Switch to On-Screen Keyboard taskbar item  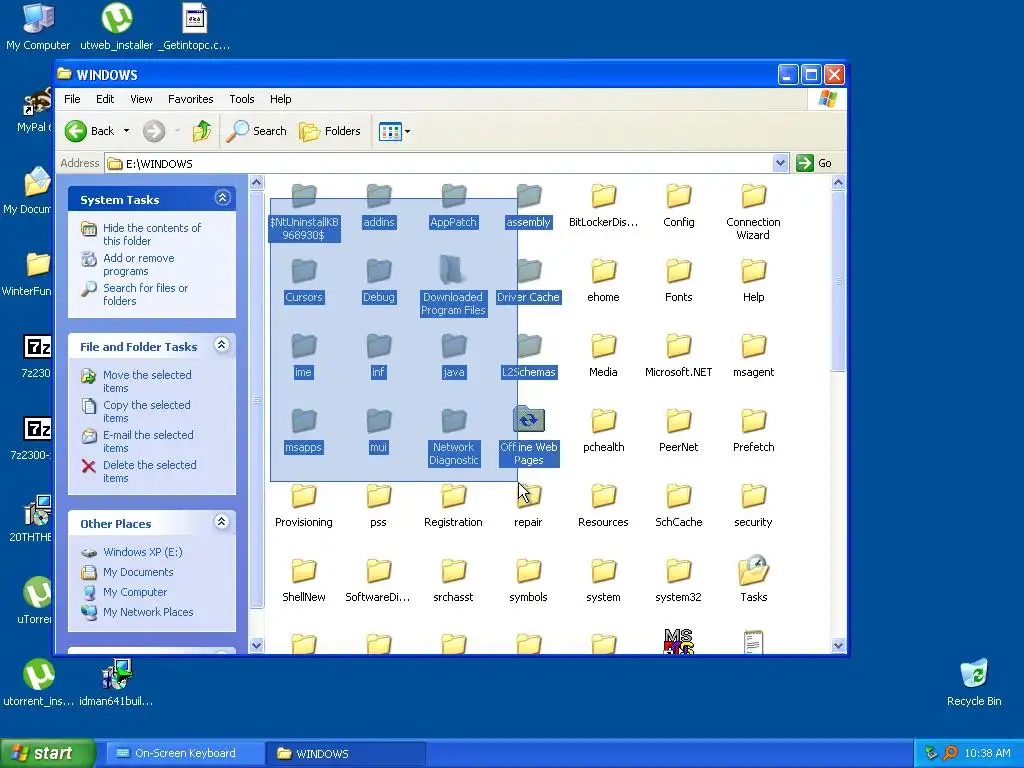[185, 754]
